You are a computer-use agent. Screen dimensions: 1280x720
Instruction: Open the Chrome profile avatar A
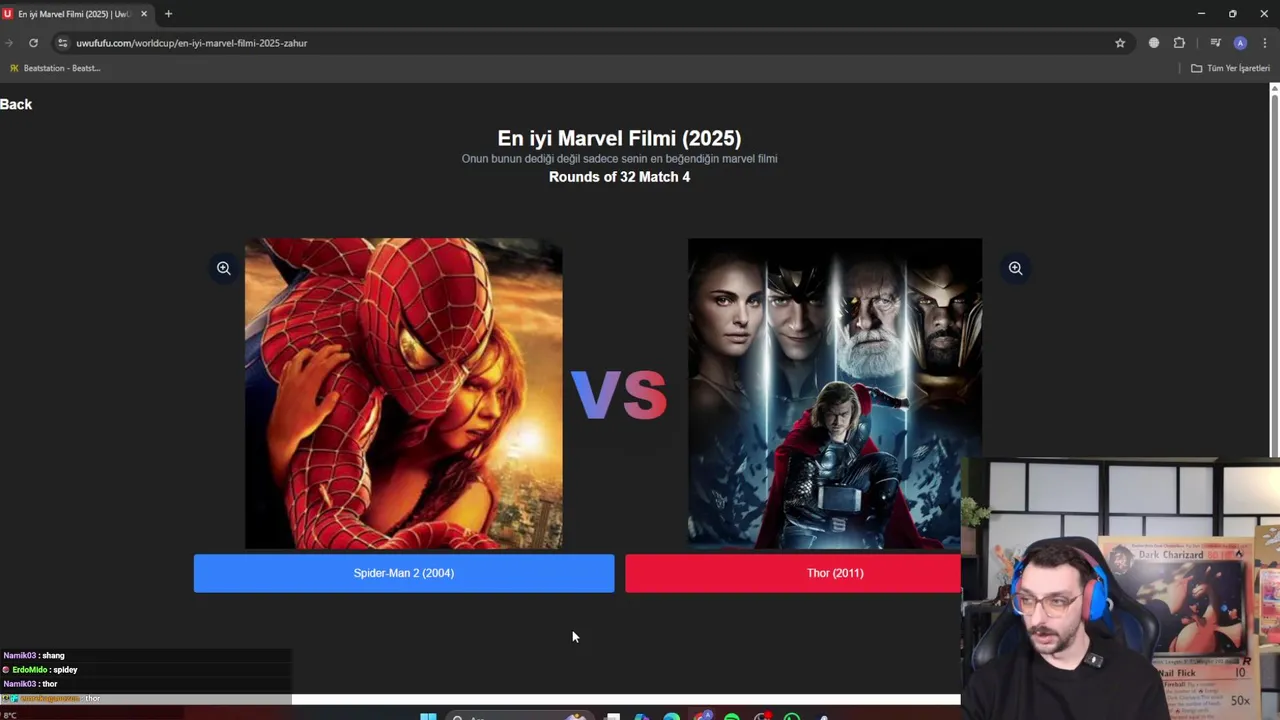pyautogui.click(x=1240, y=43)
